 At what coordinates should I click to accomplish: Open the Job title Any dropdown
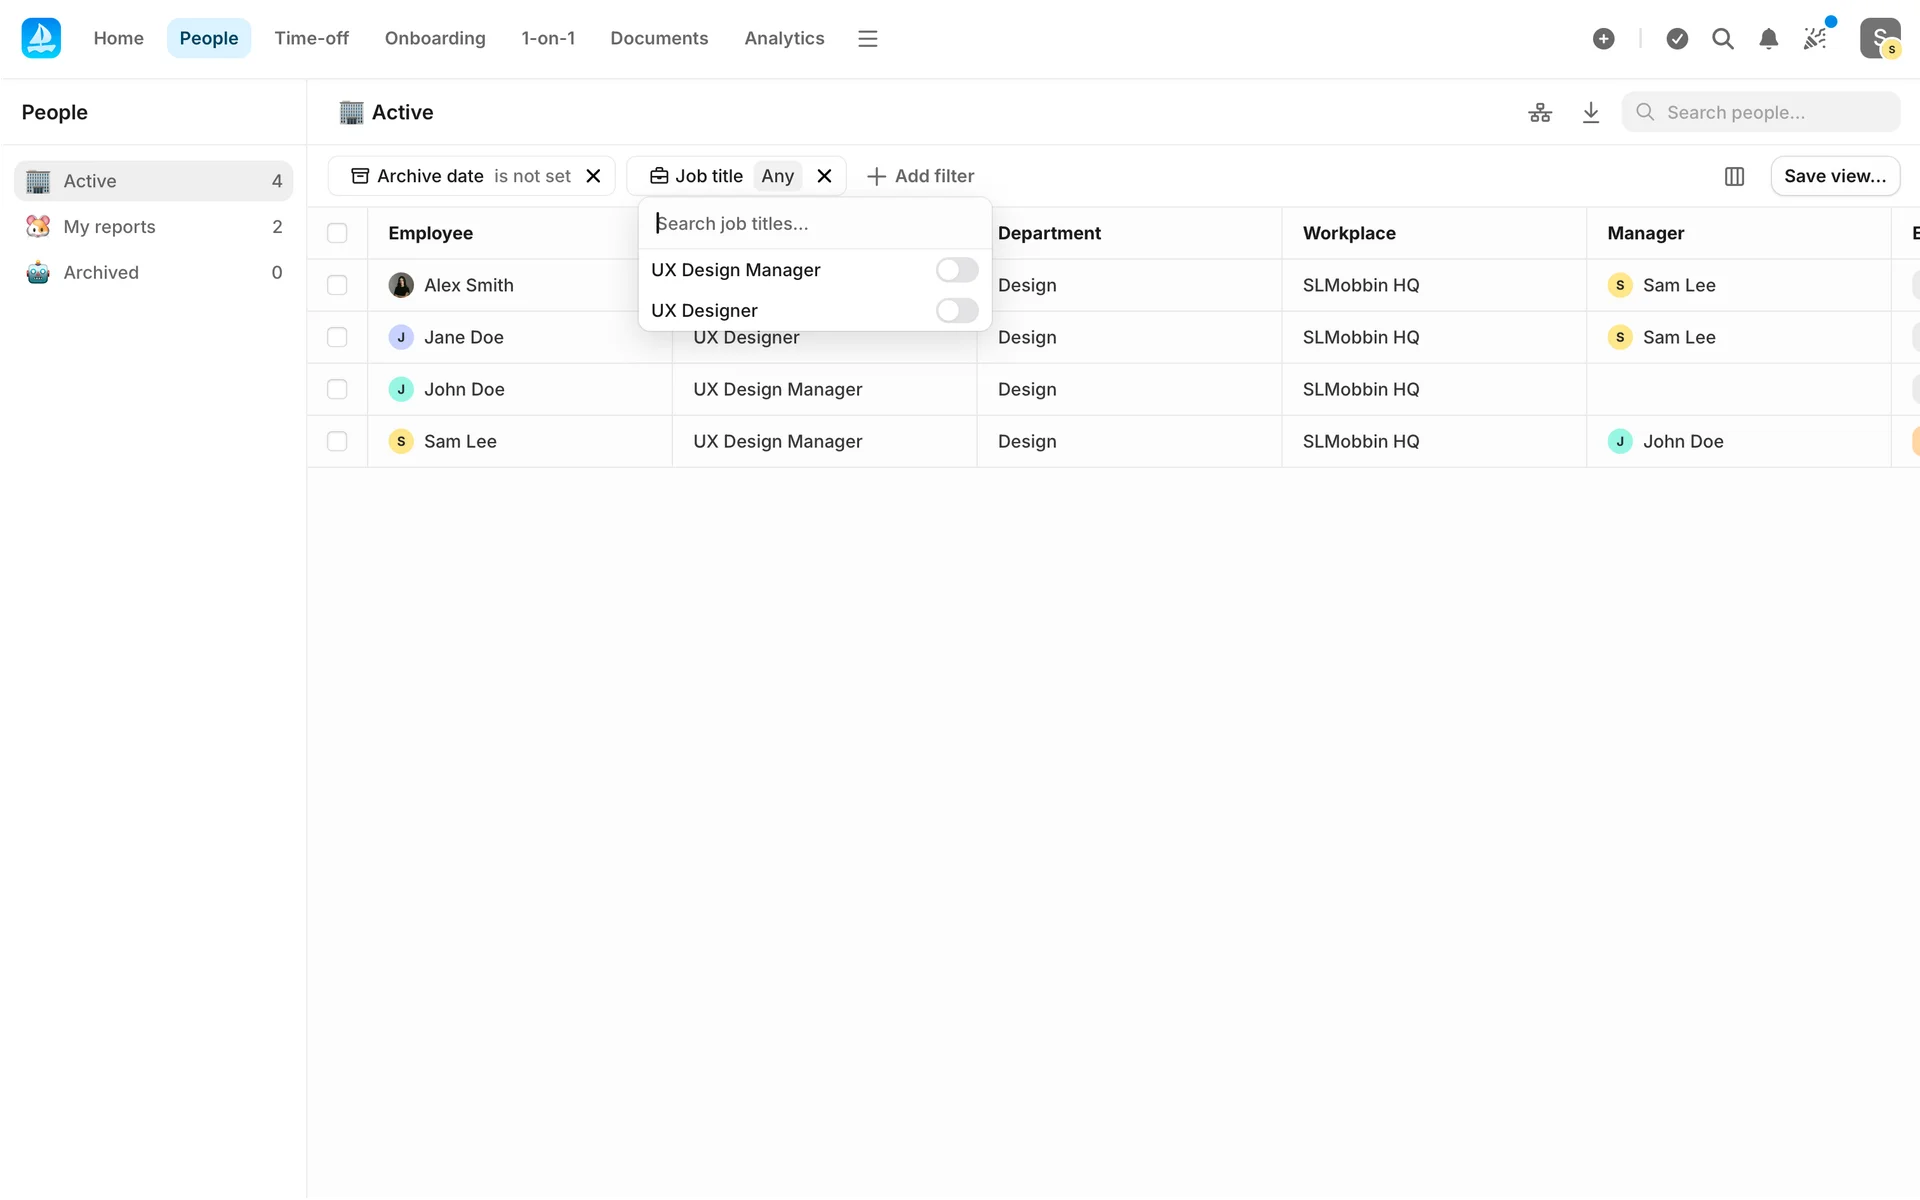tap(777, 176)
